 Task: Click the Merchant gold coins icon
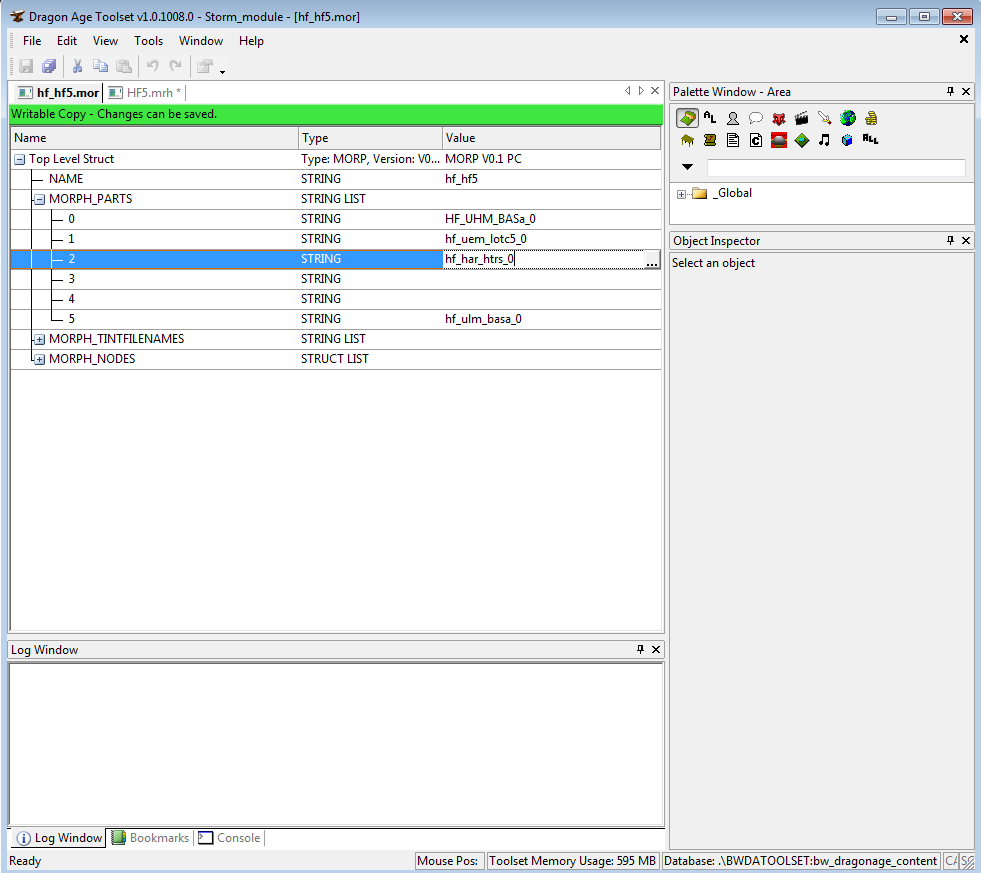[871, 118]
